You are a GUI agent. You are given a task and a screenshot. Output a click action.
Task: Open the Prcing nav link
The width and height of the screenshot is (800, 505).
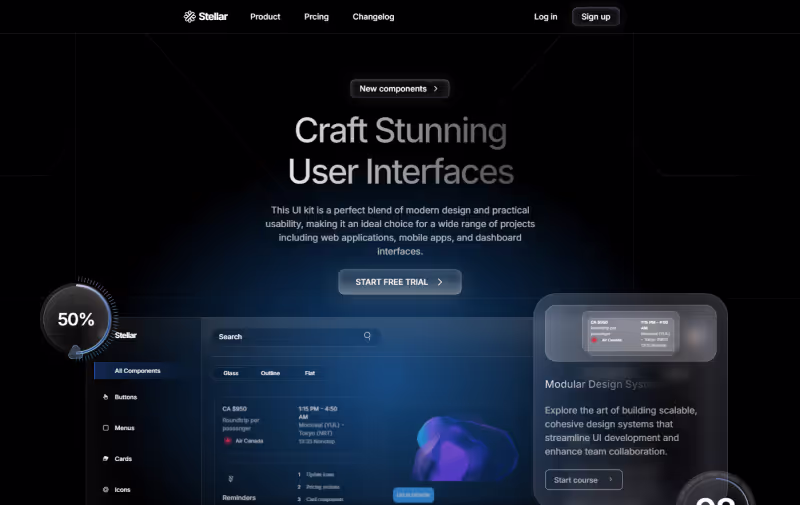(316, 17)
